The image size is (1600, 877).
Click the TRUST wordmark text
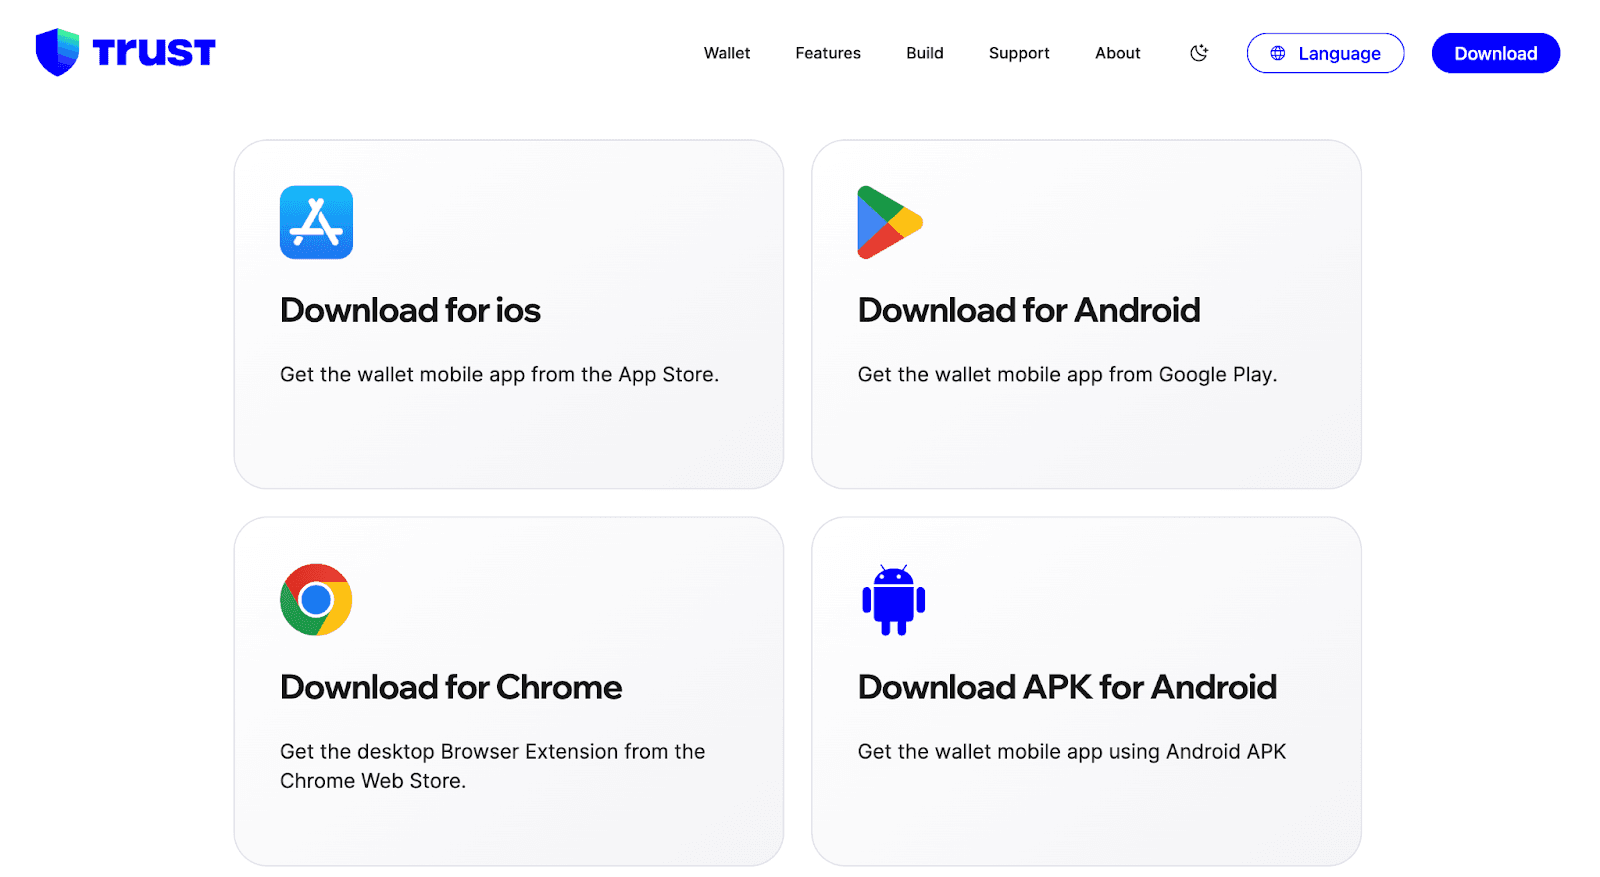154,53
